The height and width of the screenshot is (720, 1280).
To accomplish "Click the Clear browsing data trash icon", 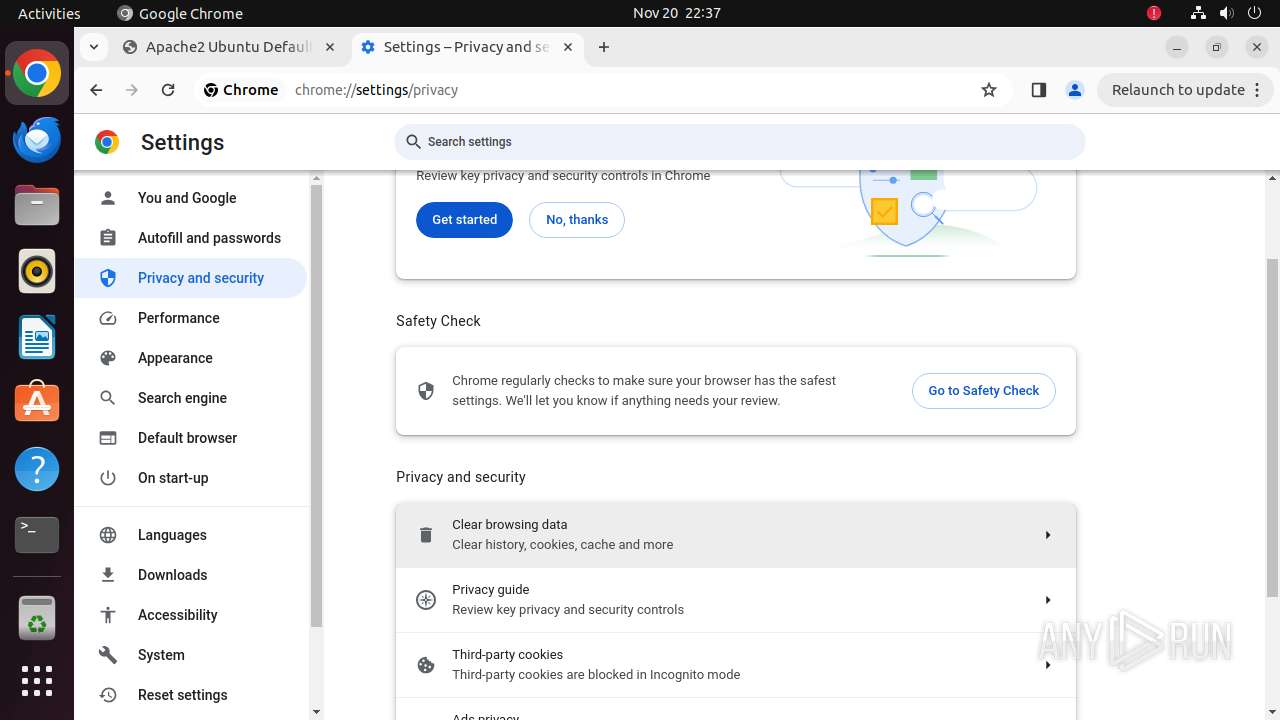I will point(426,535).
